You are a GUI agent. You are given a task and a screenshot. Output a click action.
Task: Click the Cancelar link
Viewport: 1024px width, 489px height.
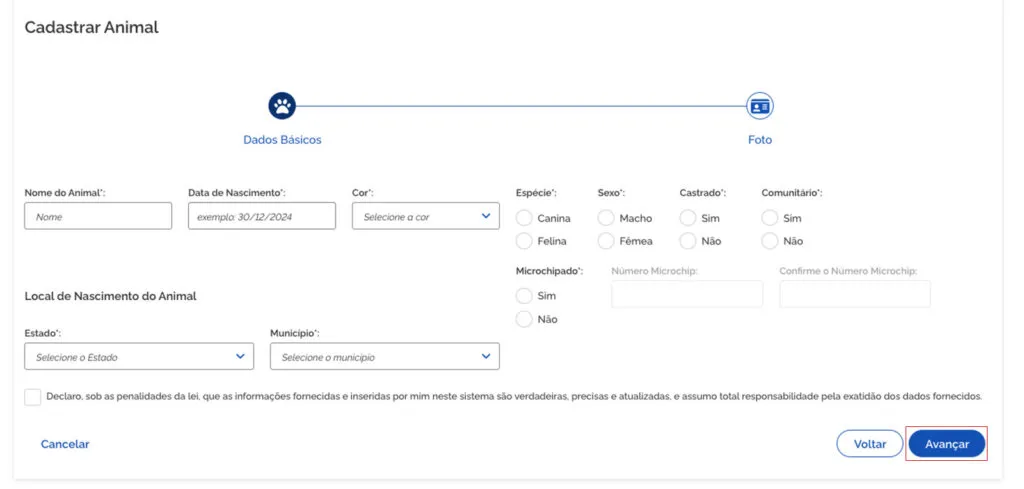[x=65, y=444]
